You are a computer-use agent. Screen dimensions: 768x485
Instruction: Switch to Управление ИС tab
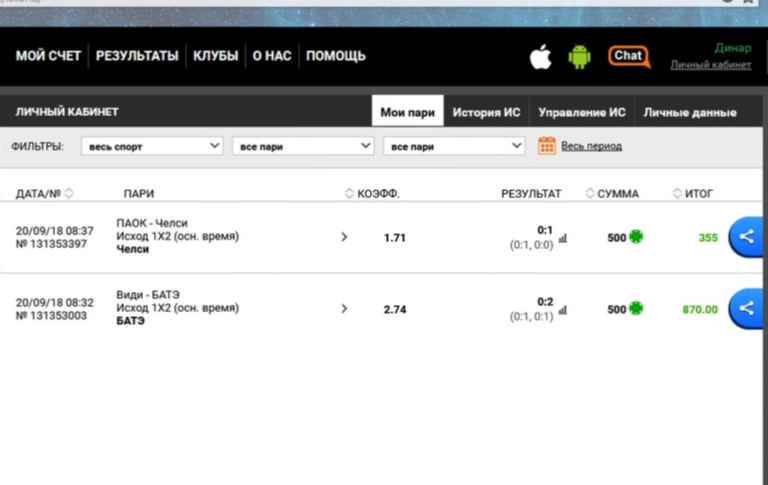(x=582, y=112)
